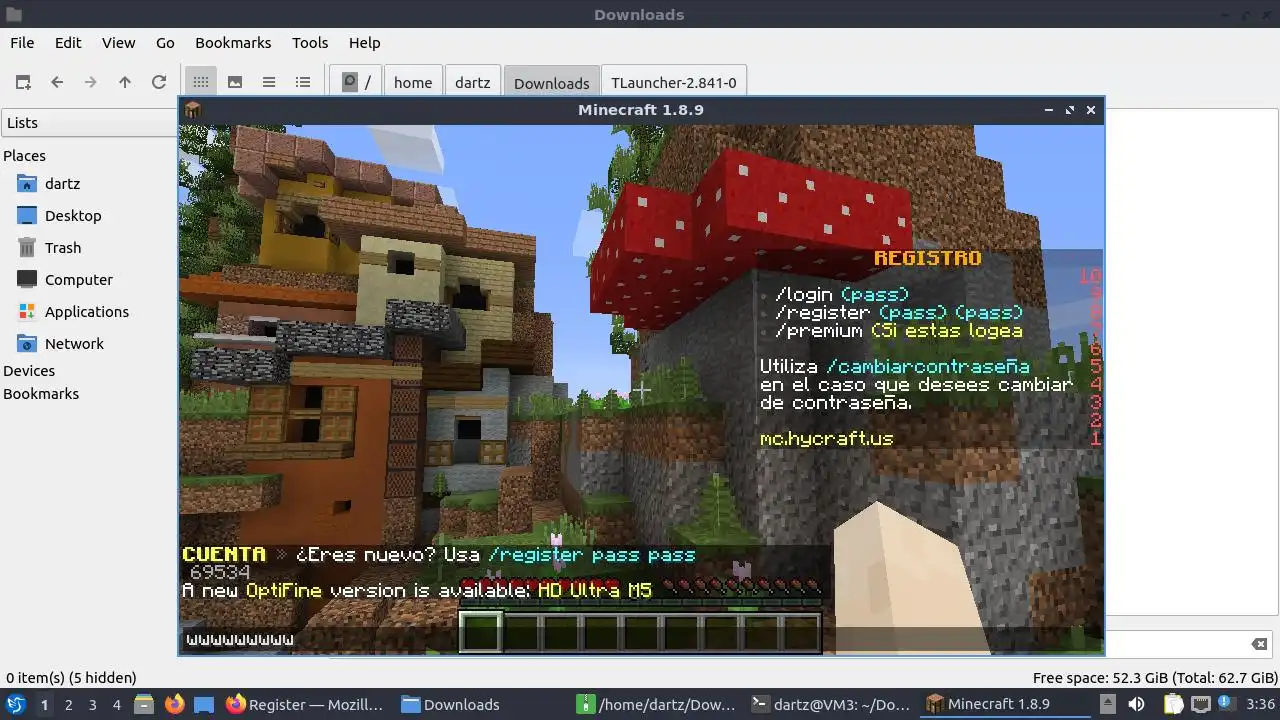Click the free space status text
Screen dimensions: 1280x720
pos(1153,677)
